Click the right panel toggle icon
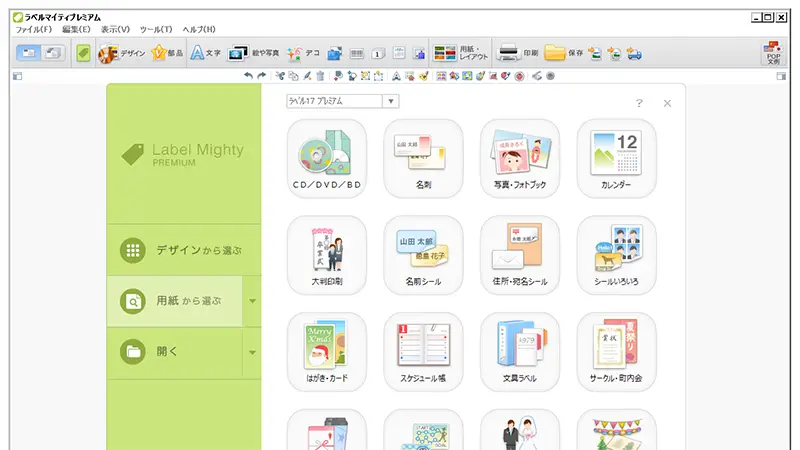The image size is (800, 450). click(x=781, y=76)
